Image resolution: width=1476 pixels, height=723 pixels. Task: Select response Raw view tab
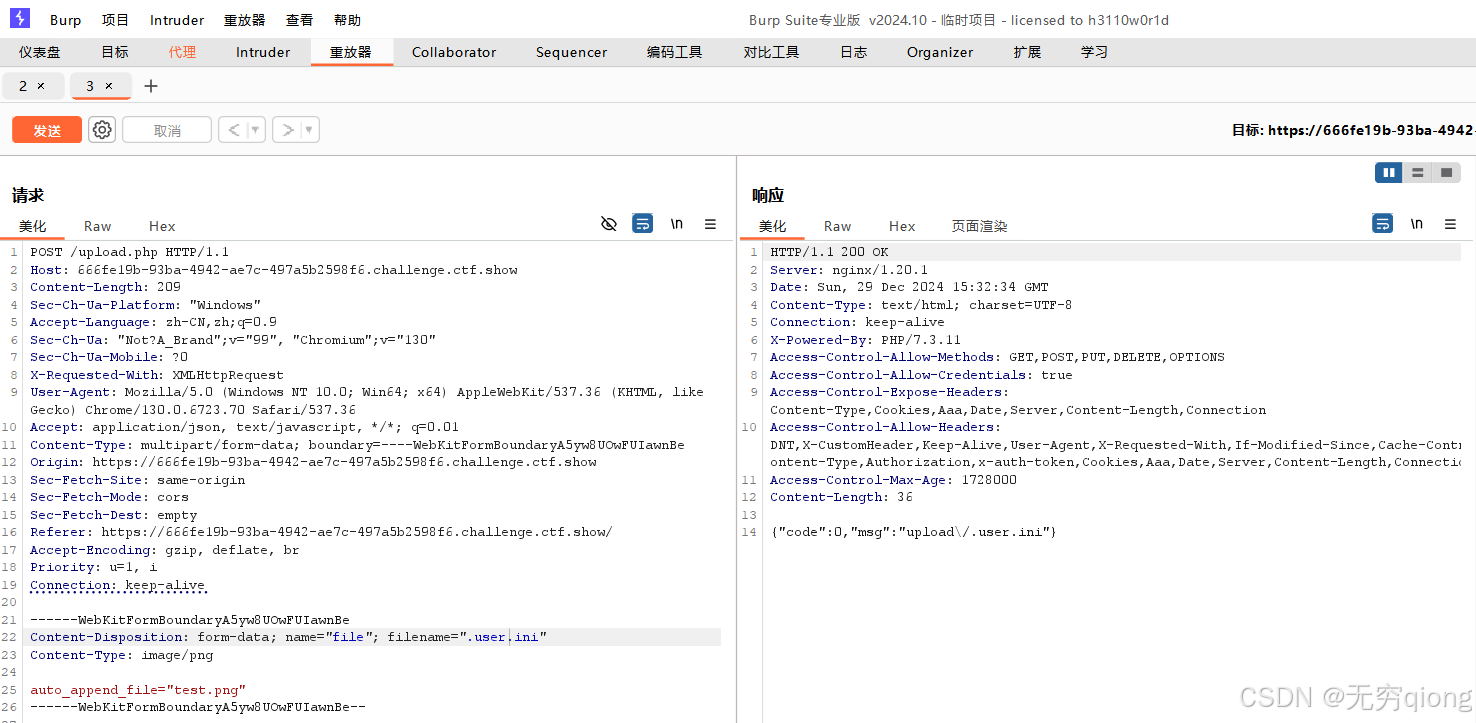837,226
